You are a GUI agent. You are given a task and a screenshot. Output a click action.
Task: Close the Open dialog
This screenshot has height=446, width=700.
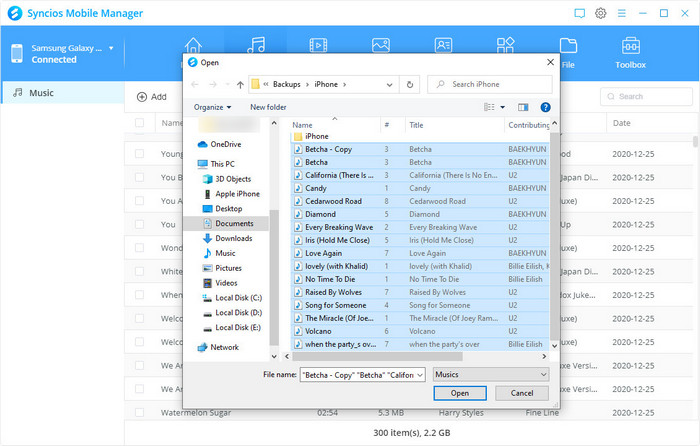click(550, 63)
